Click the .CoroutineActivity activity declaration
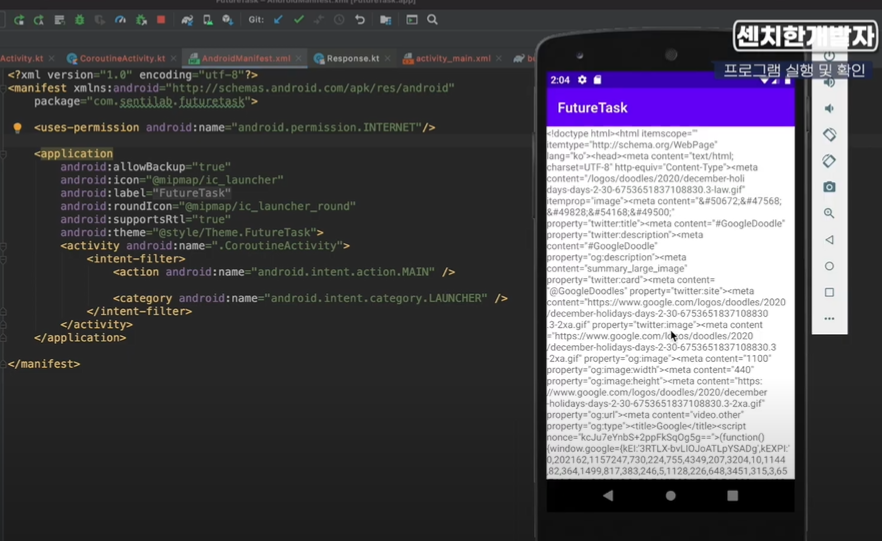This screenshot has height=541, width=882. tap(205, 246)
